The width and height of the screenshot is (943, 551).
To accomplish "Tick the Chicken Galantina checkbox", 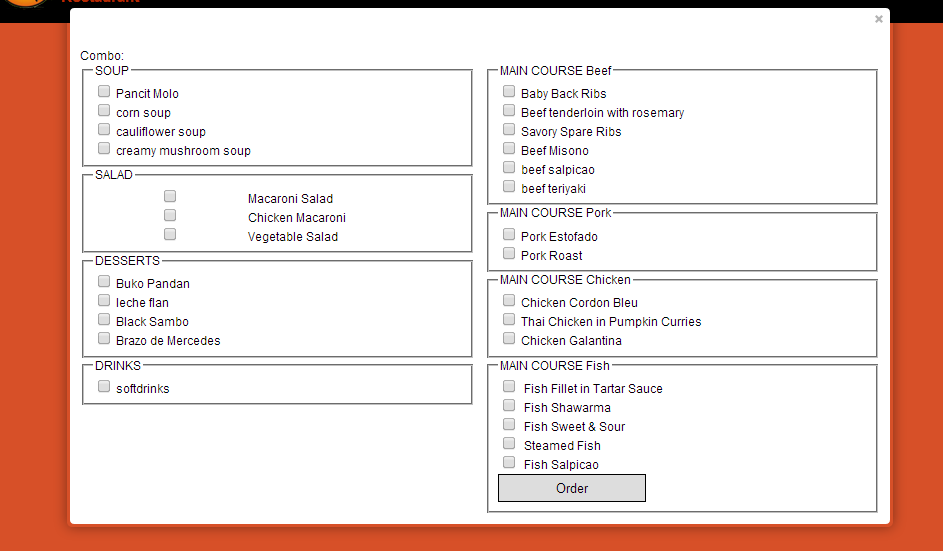I will point(509,338).
